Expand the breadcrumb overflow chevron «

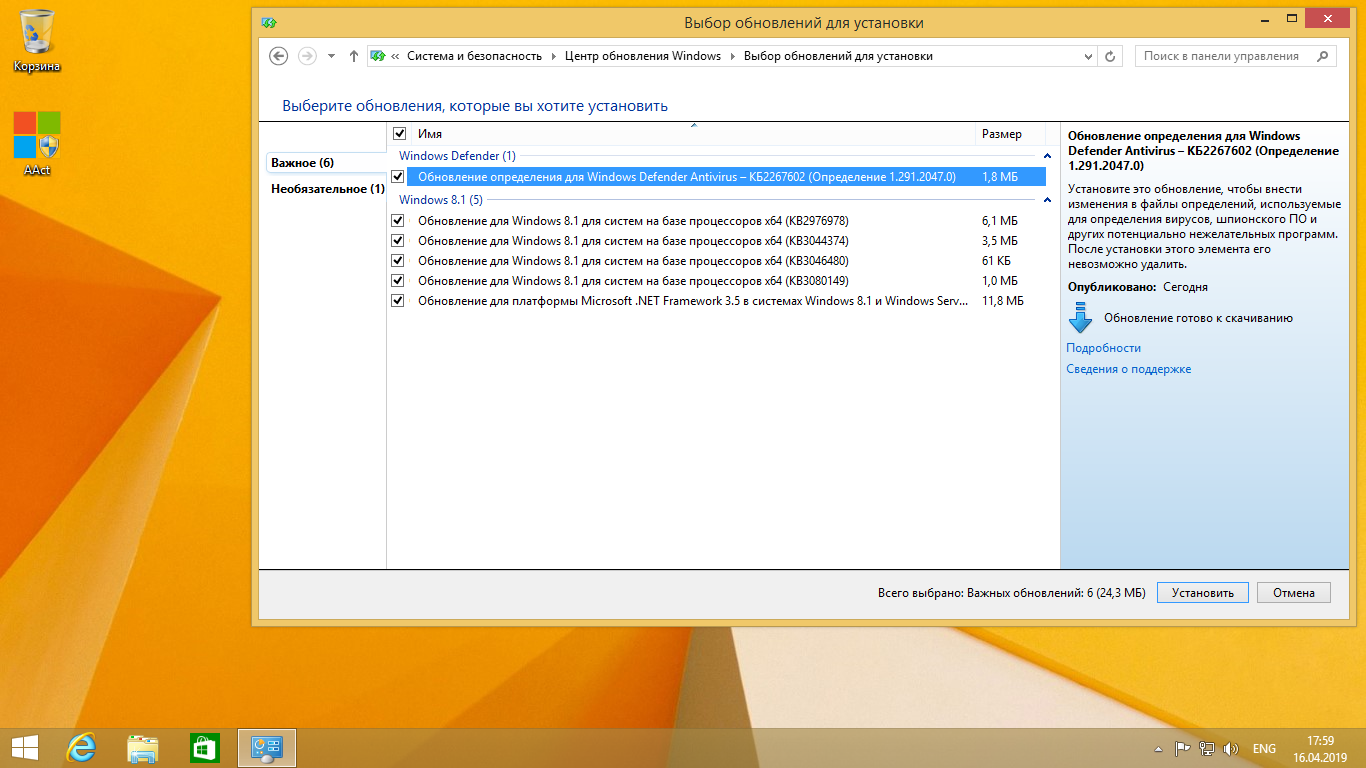tap(396, 56)
